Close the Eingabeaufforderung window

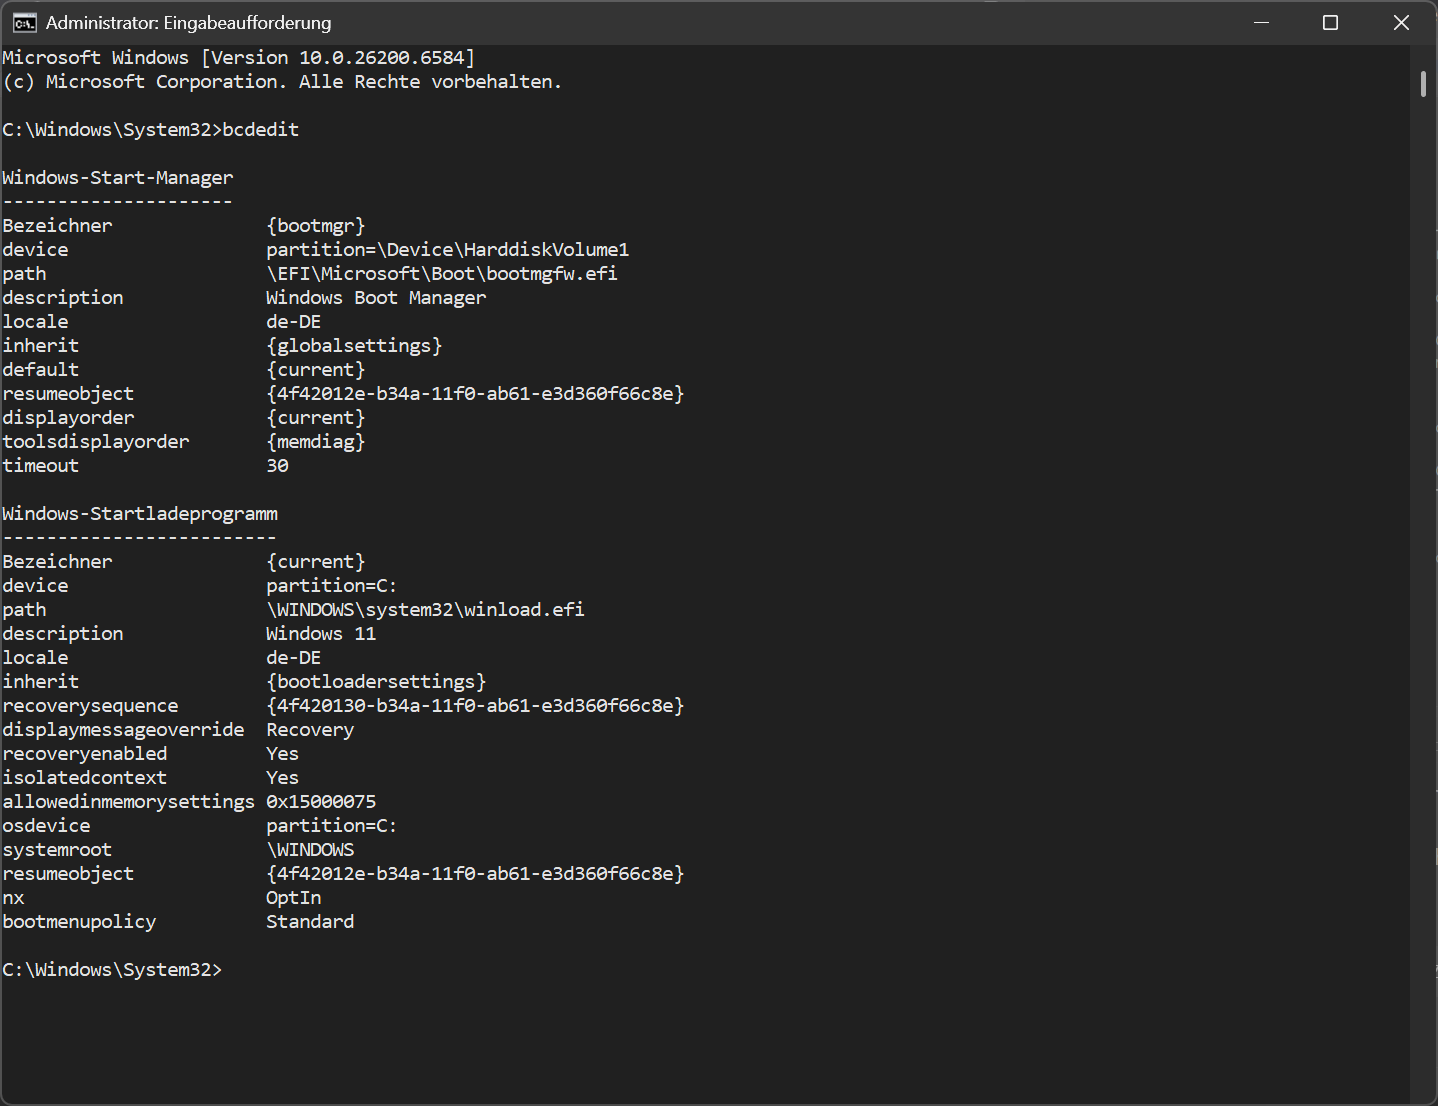(1401, 22)
